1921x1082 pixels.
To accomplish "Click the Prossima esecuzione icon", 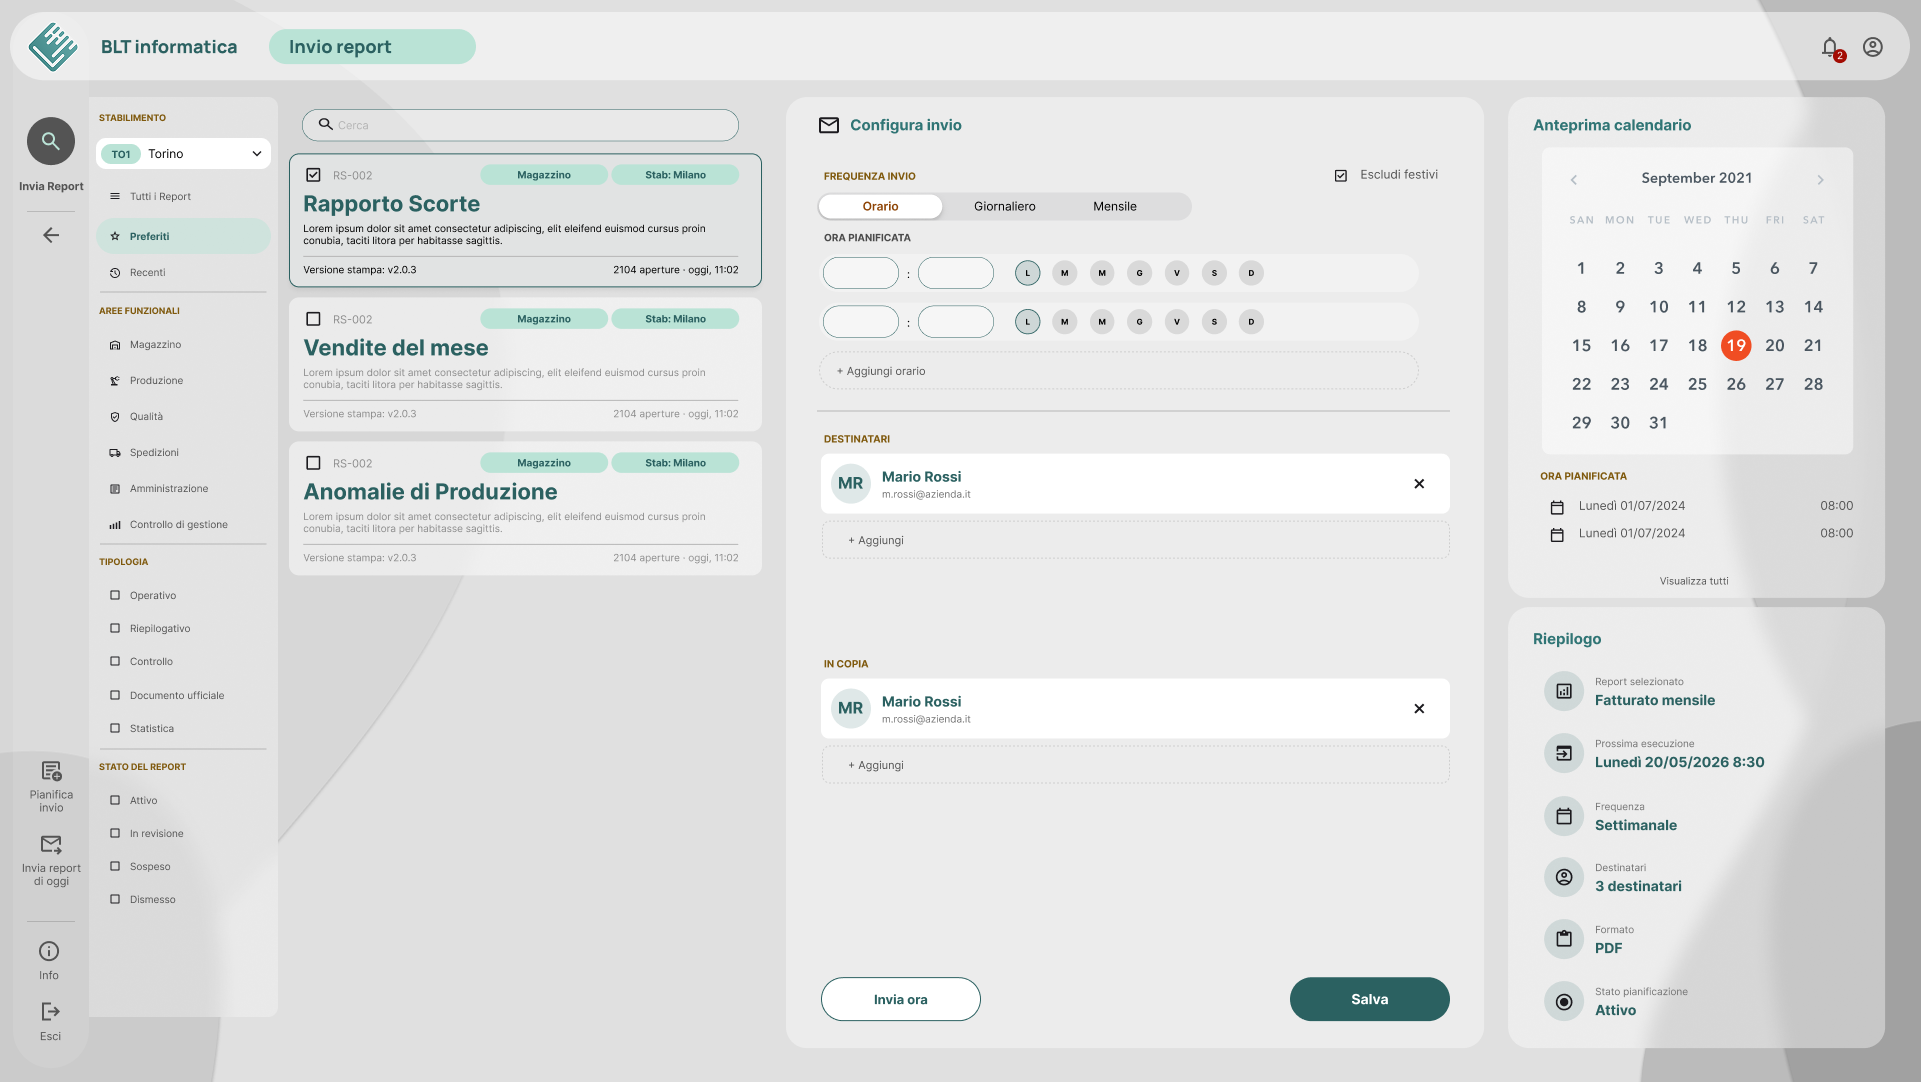I will (1564, 753).
